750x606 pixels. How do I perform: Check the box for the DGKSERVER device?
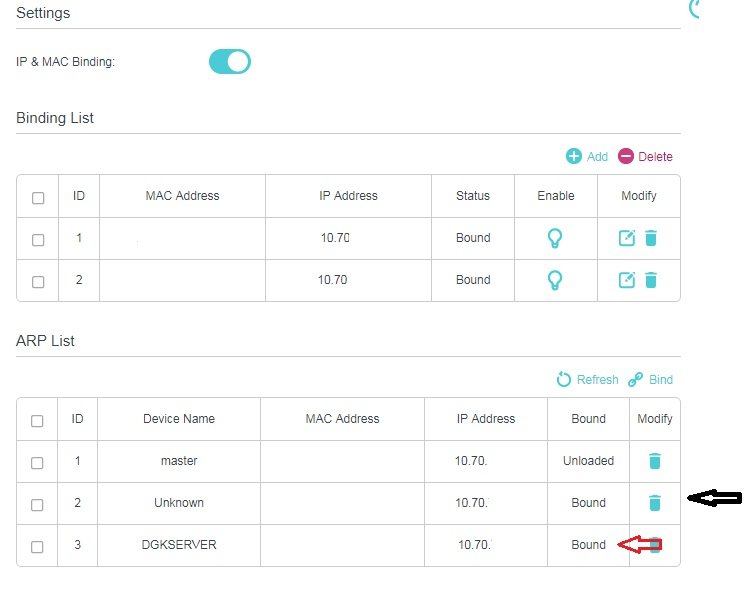pos(37,547)
